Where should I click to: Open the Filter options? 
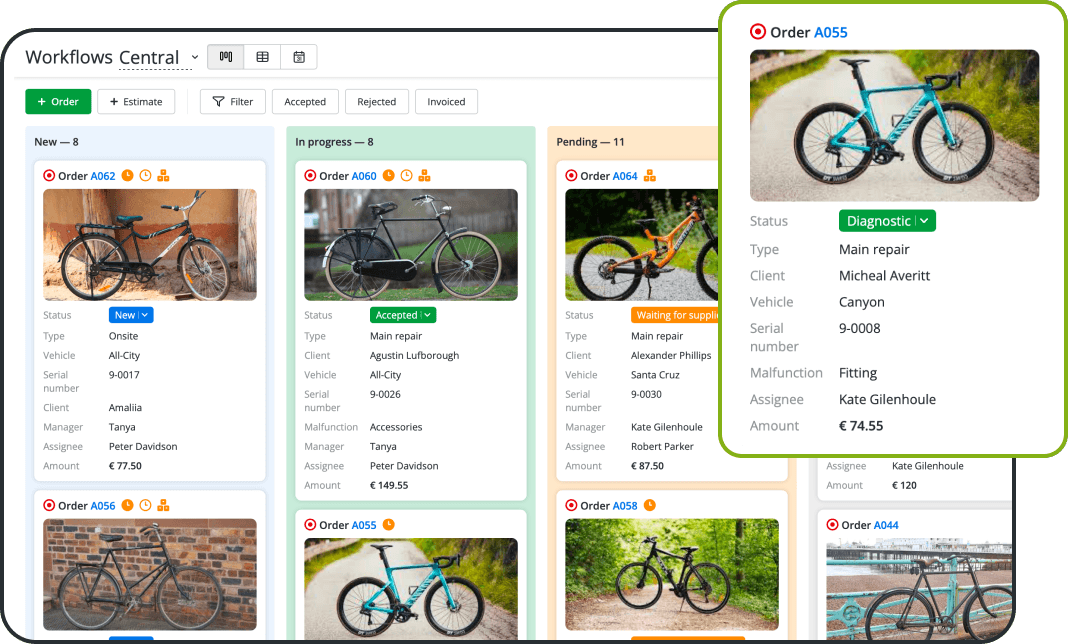click(233, 102)
